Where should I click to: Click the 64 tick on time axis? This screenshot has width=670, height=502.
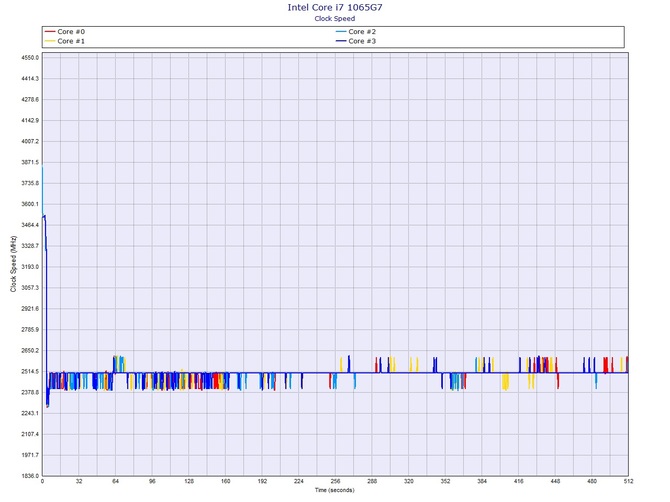tap(115, 481)
